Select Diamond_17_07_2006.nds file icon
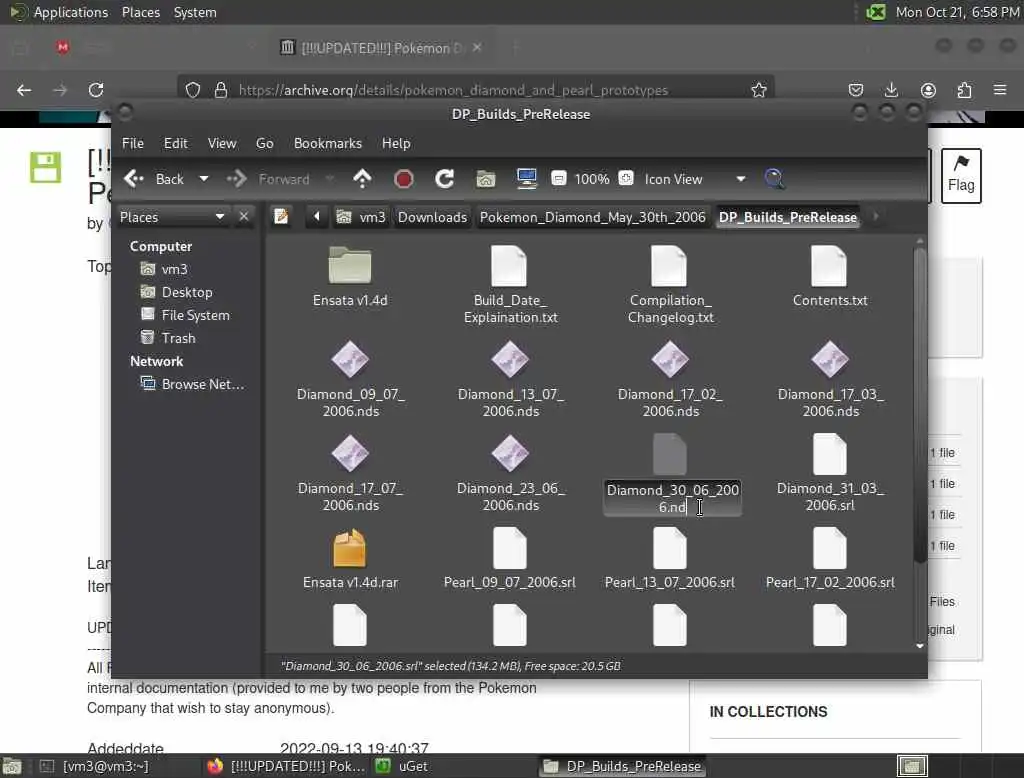The width and height of the screenshot is (1024, 778). click(350, 454)
